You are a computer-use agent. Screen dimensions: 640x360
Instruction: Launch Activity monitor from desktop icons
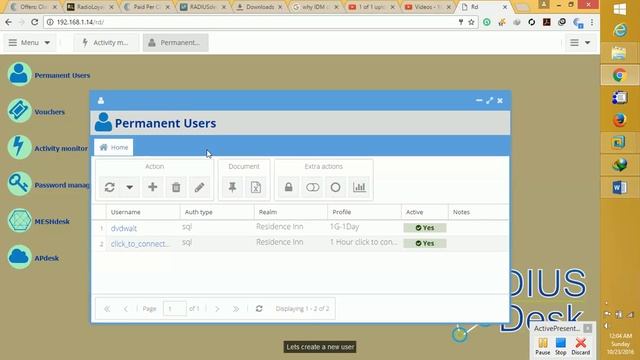pos(47,148)
